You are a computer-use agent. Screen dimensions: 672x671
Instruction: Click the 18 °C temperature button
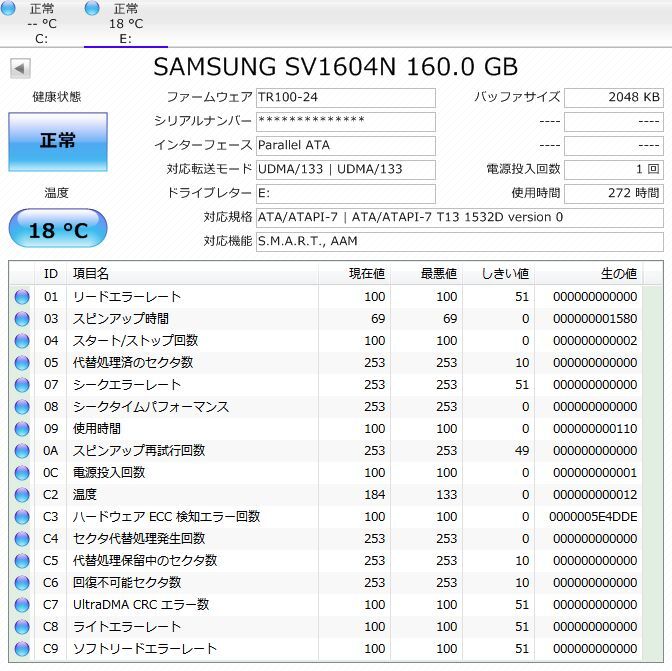pos(58,228)
